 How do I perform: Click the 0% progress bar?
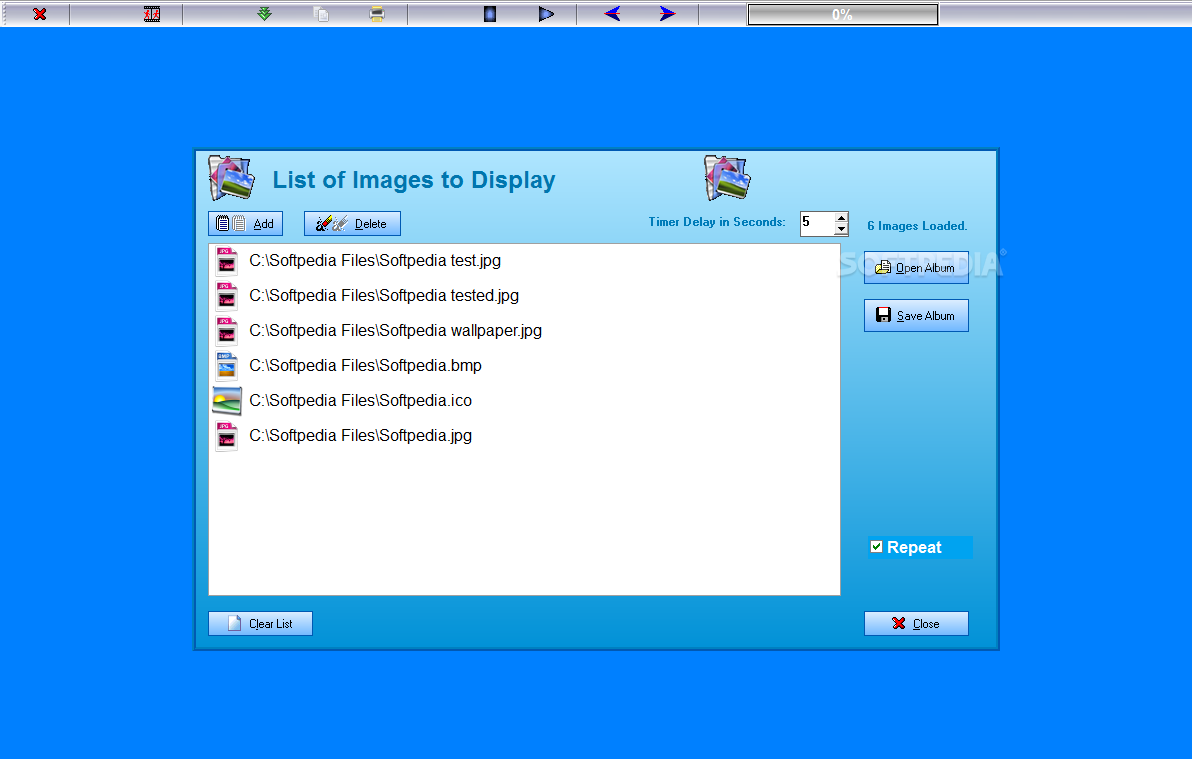(x=842, y=14)
